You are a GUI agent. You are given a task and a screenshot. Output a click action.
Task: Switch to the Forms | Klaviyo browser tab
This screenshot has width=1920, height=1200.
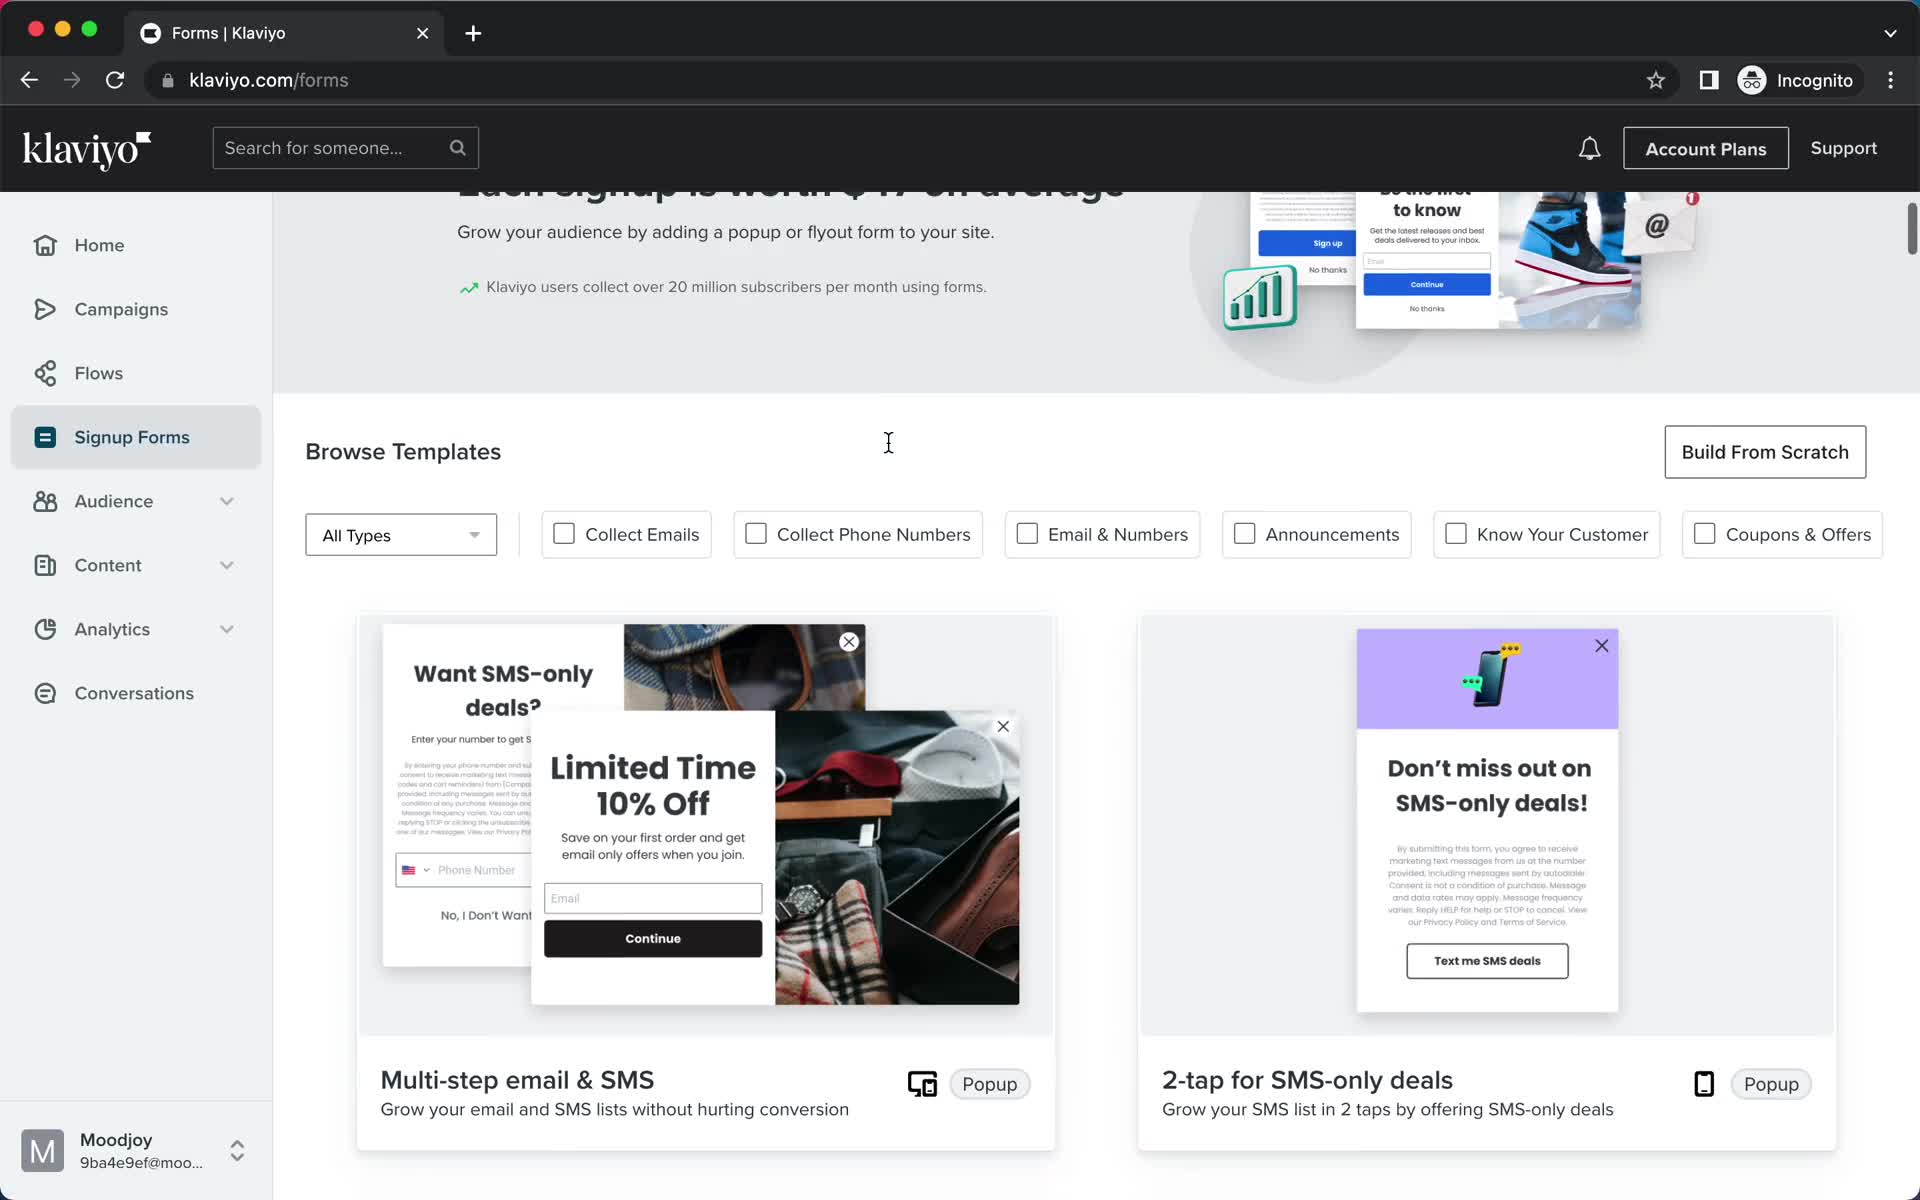tap(283, 33)
